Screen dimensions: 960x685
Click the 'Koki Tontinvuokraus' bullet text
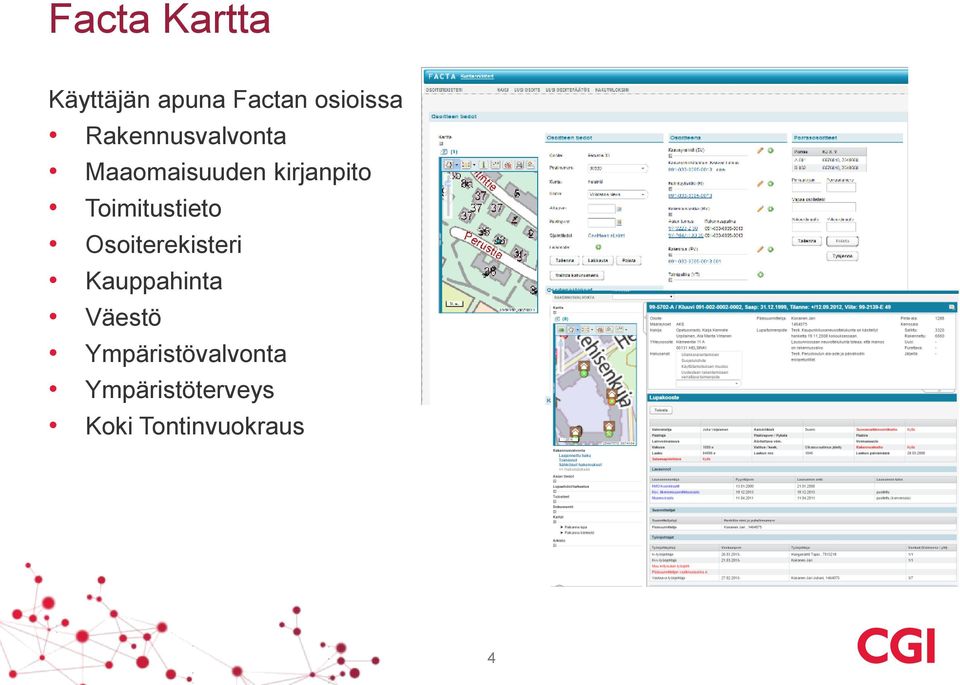[195, 426]
